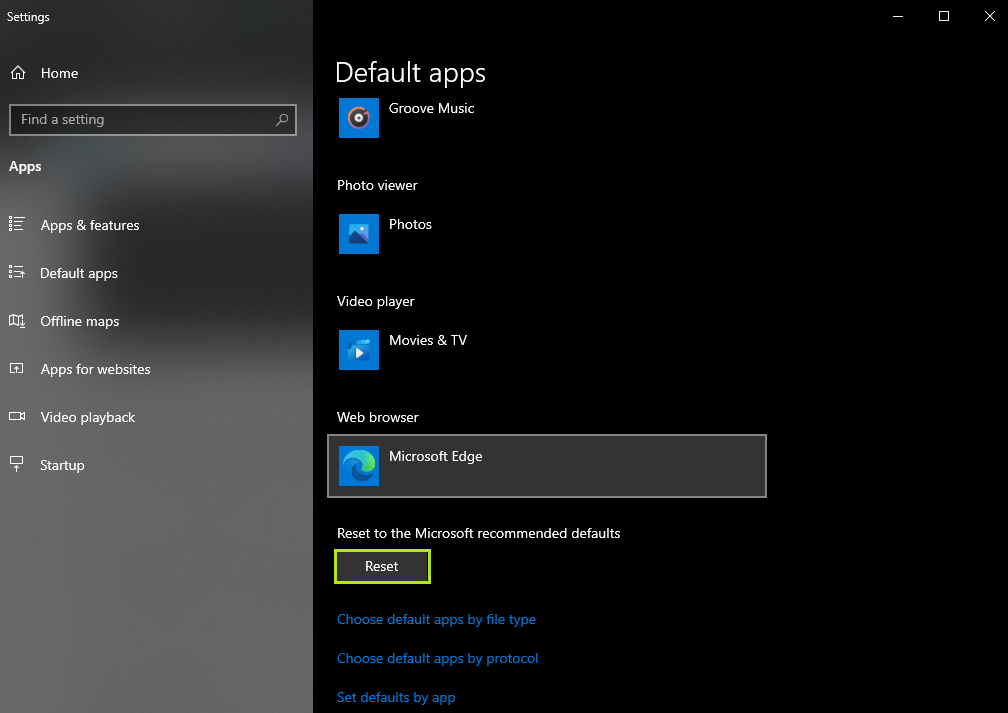The image size is (1008, 713).
Task: Open Startup apps settings
Action: 62,465
